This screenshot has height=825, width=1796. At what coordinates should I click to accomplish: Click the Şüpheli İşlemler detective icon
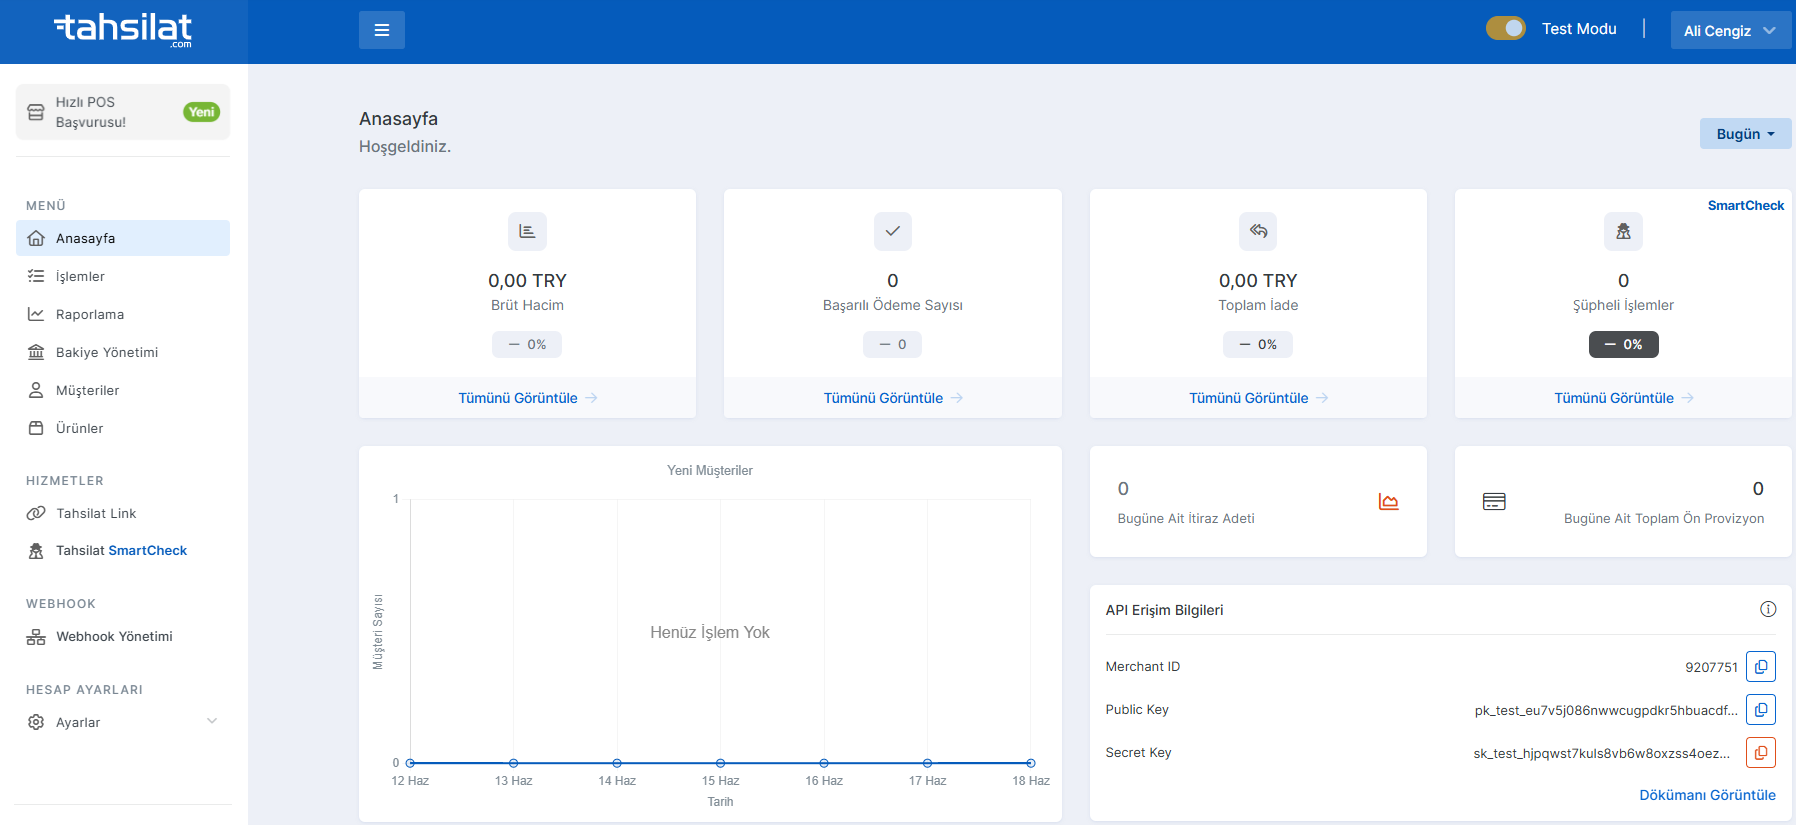click(x=1623, y=231)
